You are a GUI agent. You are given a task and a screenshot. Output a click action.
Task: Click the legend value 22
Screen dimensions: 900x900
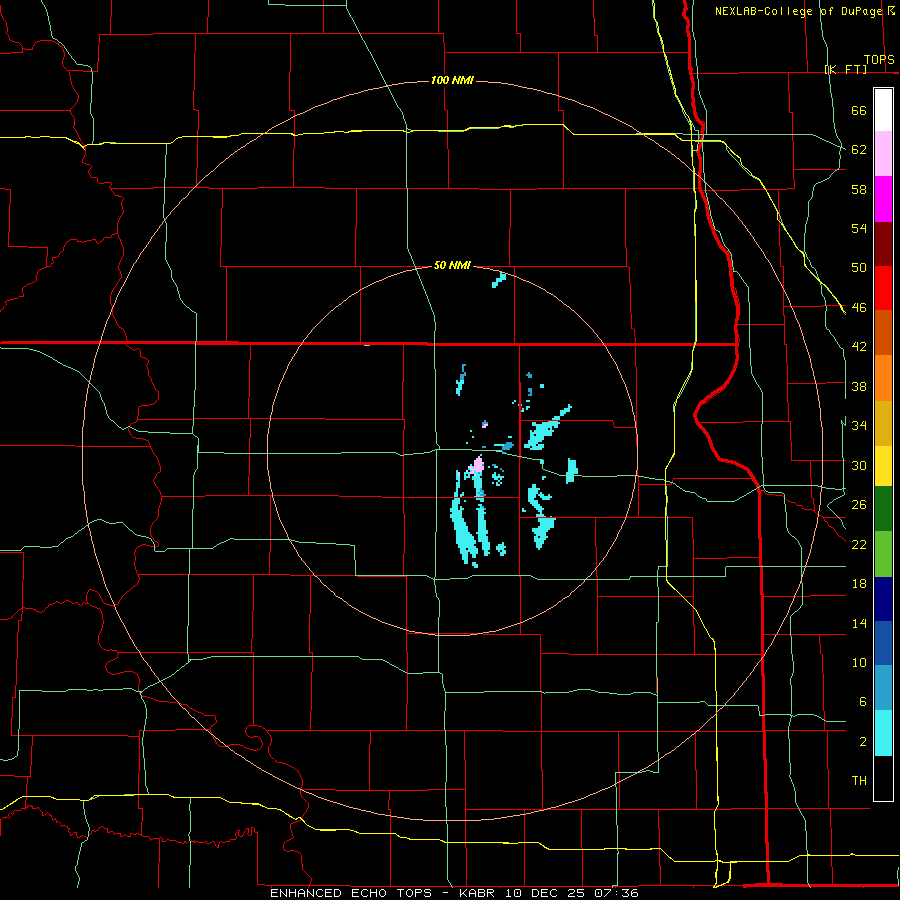pyautogui.click(x=859, y=545)
